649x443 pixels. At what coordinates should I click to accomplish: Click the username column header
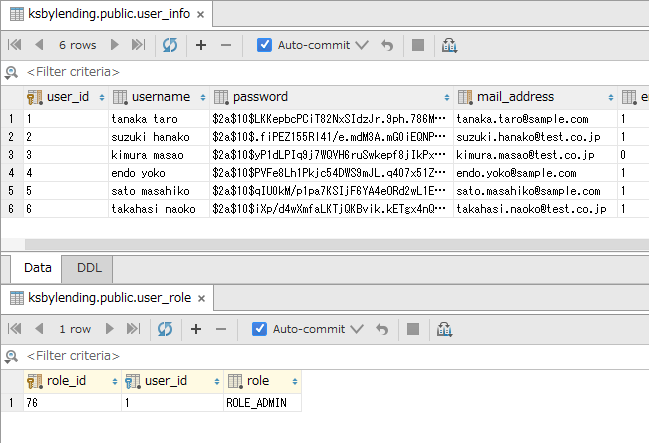pos(159,97)
